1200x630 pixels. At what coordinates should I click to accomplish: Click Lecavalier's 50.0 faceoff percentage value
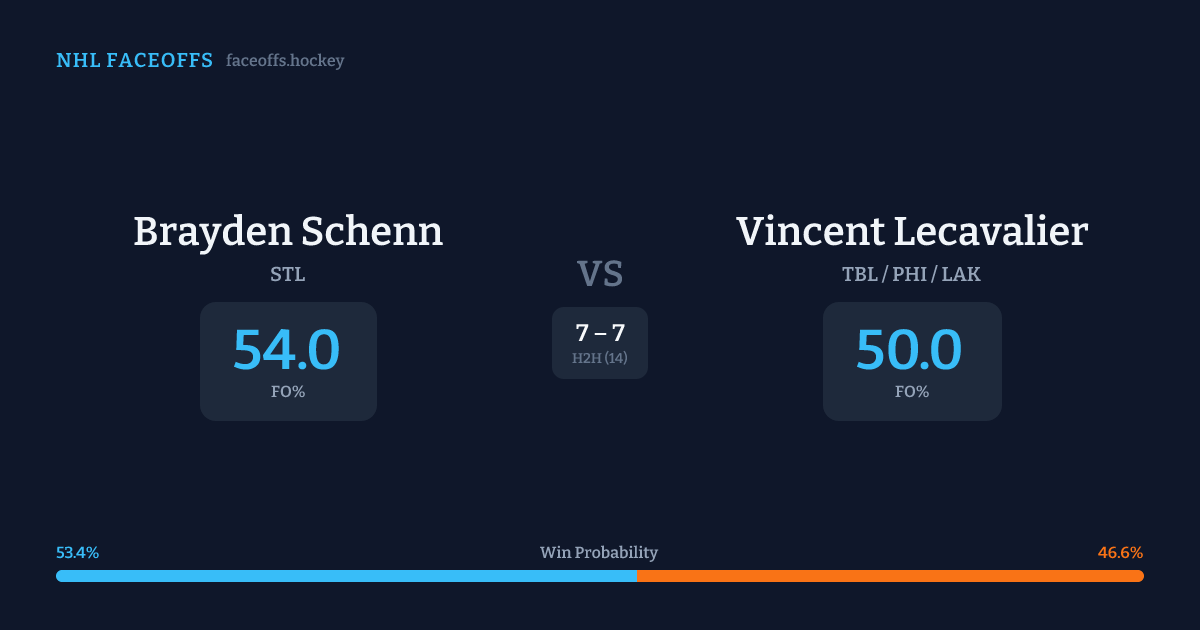click(909, 350)
